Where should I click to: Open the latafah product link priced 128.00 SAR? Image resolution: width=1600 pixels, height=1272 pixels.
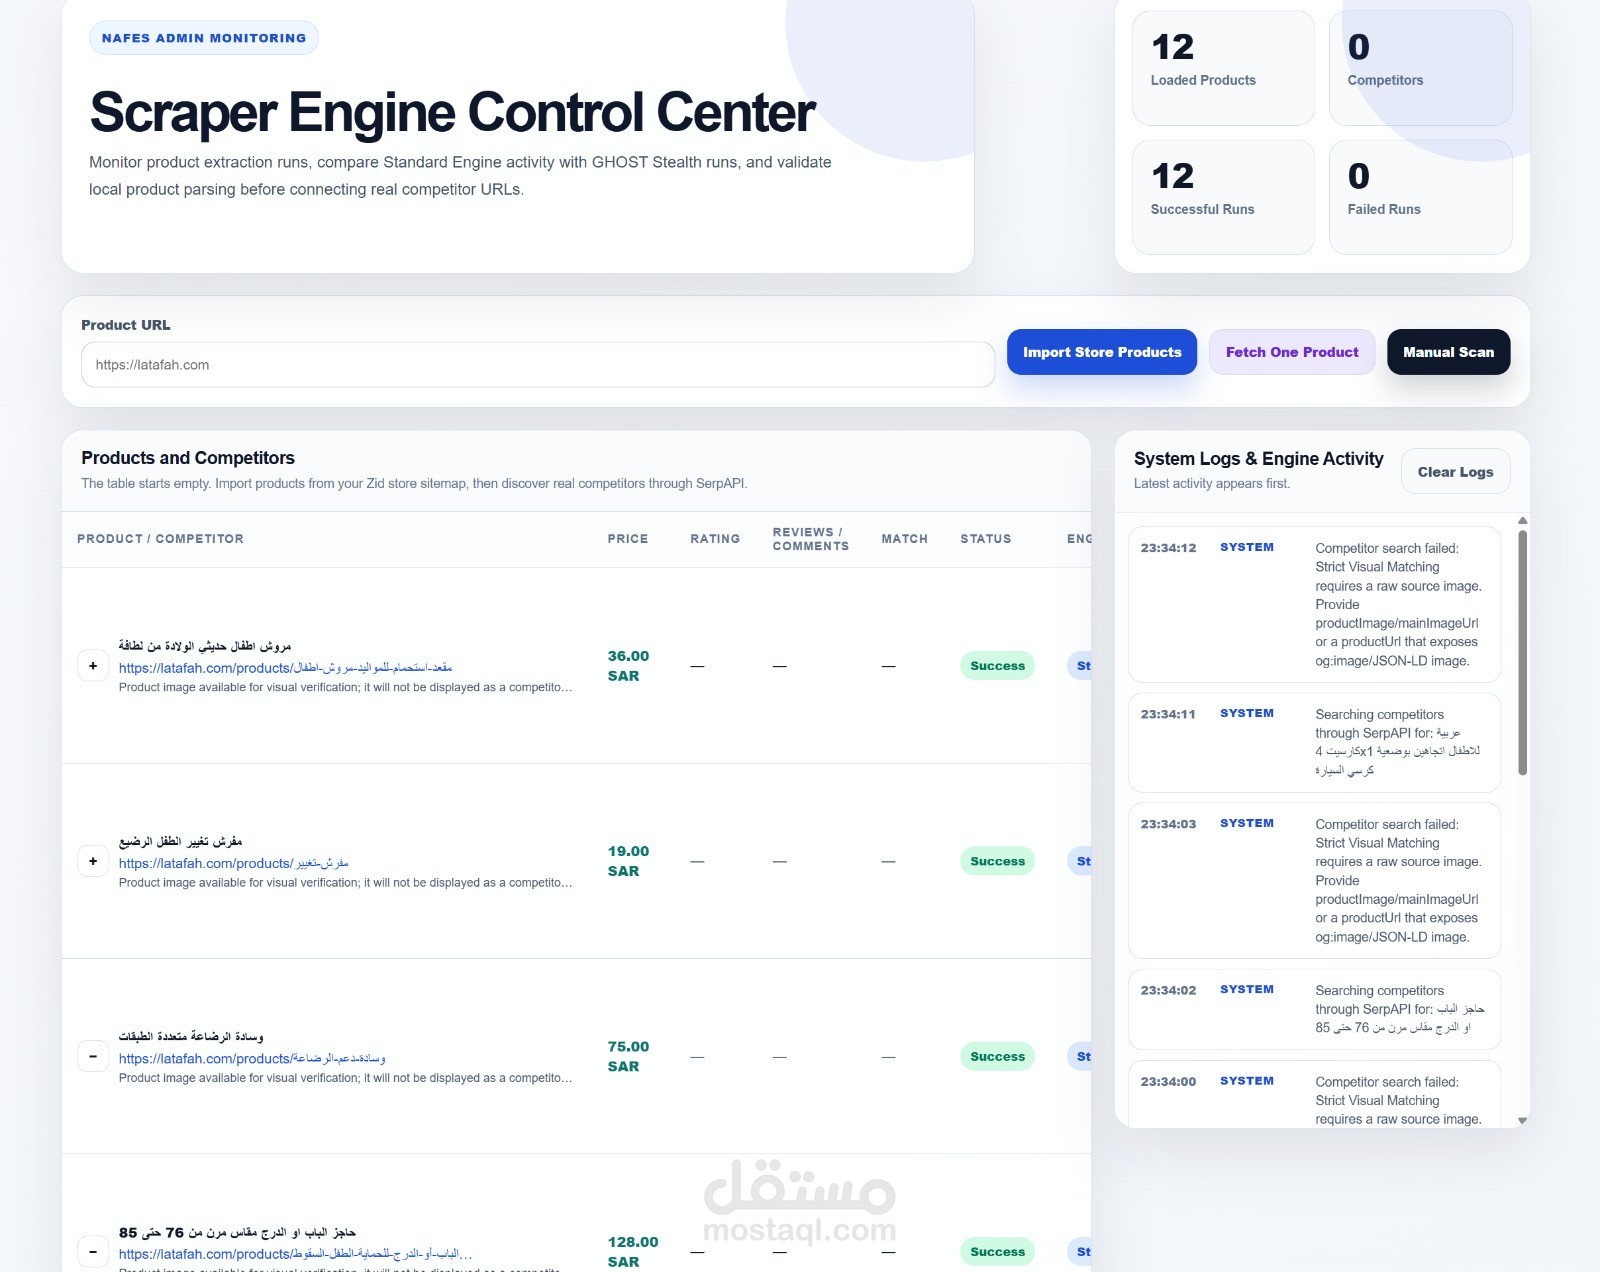tap(295, 1254)
